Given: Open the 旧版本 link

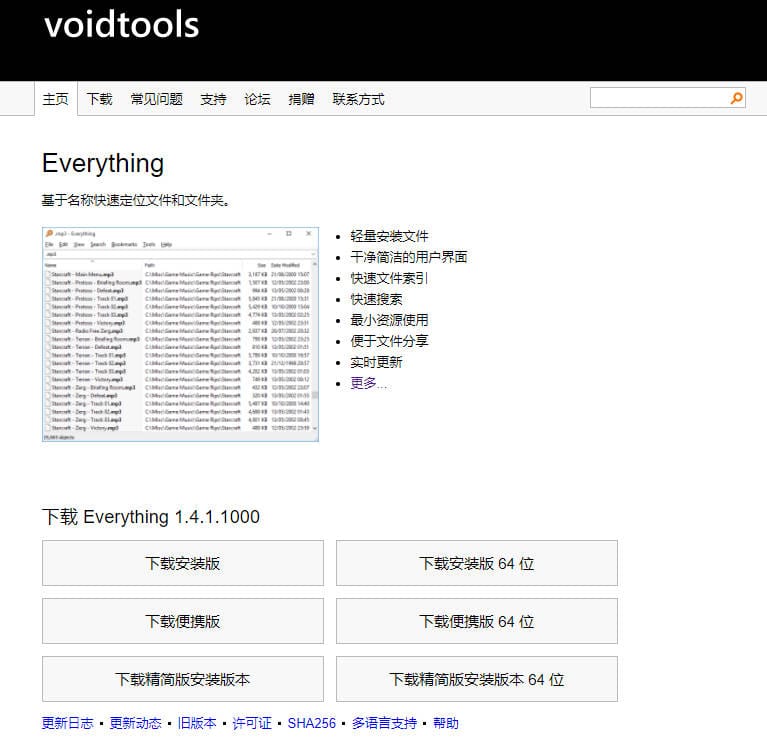Looking at the screenshot, I should pyautogui.click(x=197, y=723).
